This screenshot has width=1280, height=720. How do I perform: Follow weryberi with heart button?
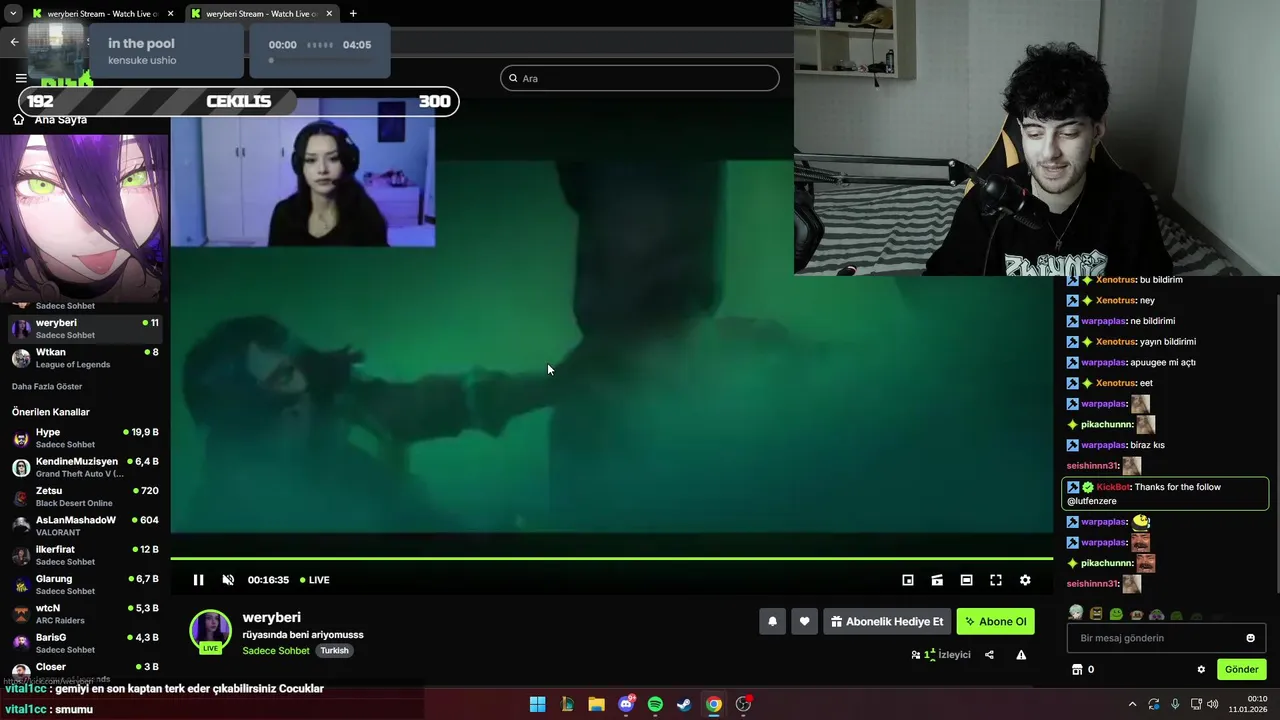(804, 621)
